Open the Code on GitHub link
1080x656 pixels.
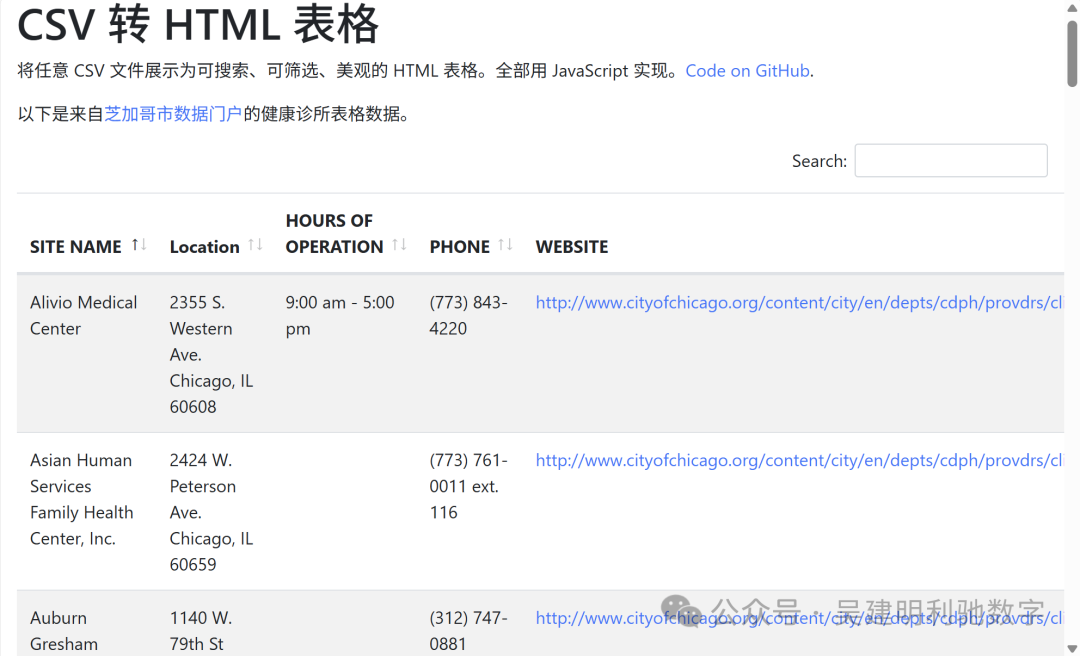pos(747,71)
